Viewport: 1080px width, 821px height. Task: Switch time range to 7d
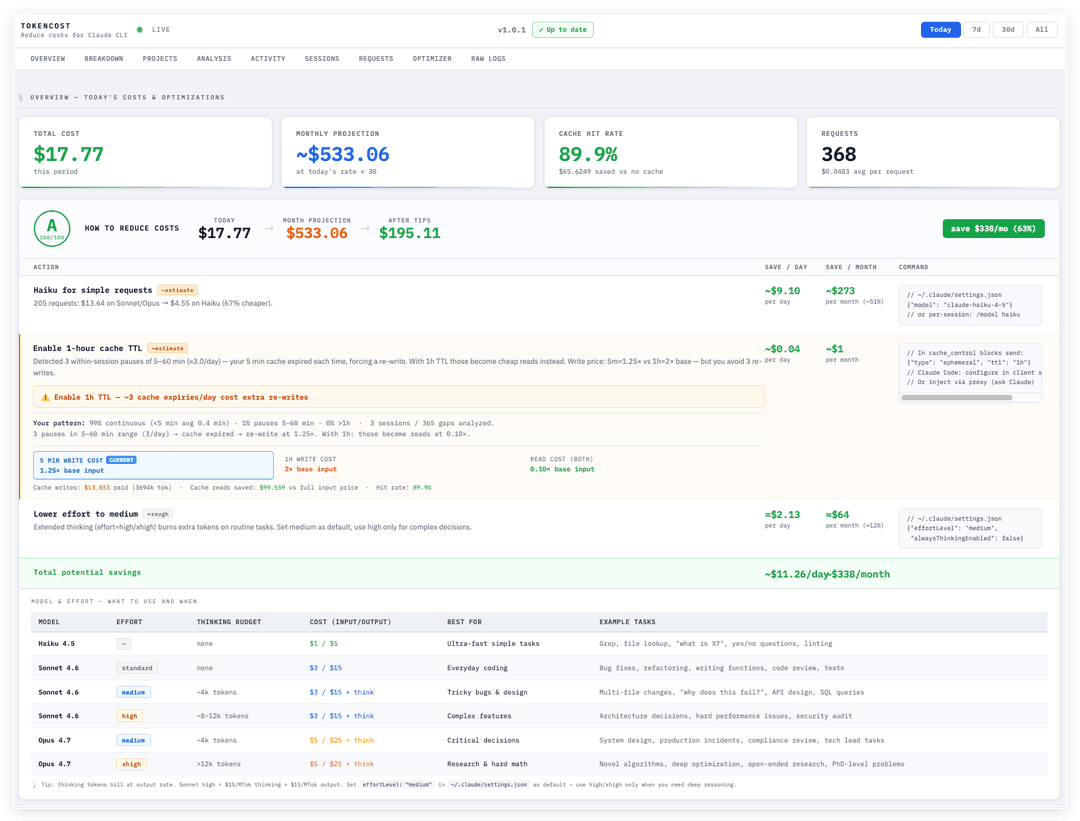(x=976, y=30)
